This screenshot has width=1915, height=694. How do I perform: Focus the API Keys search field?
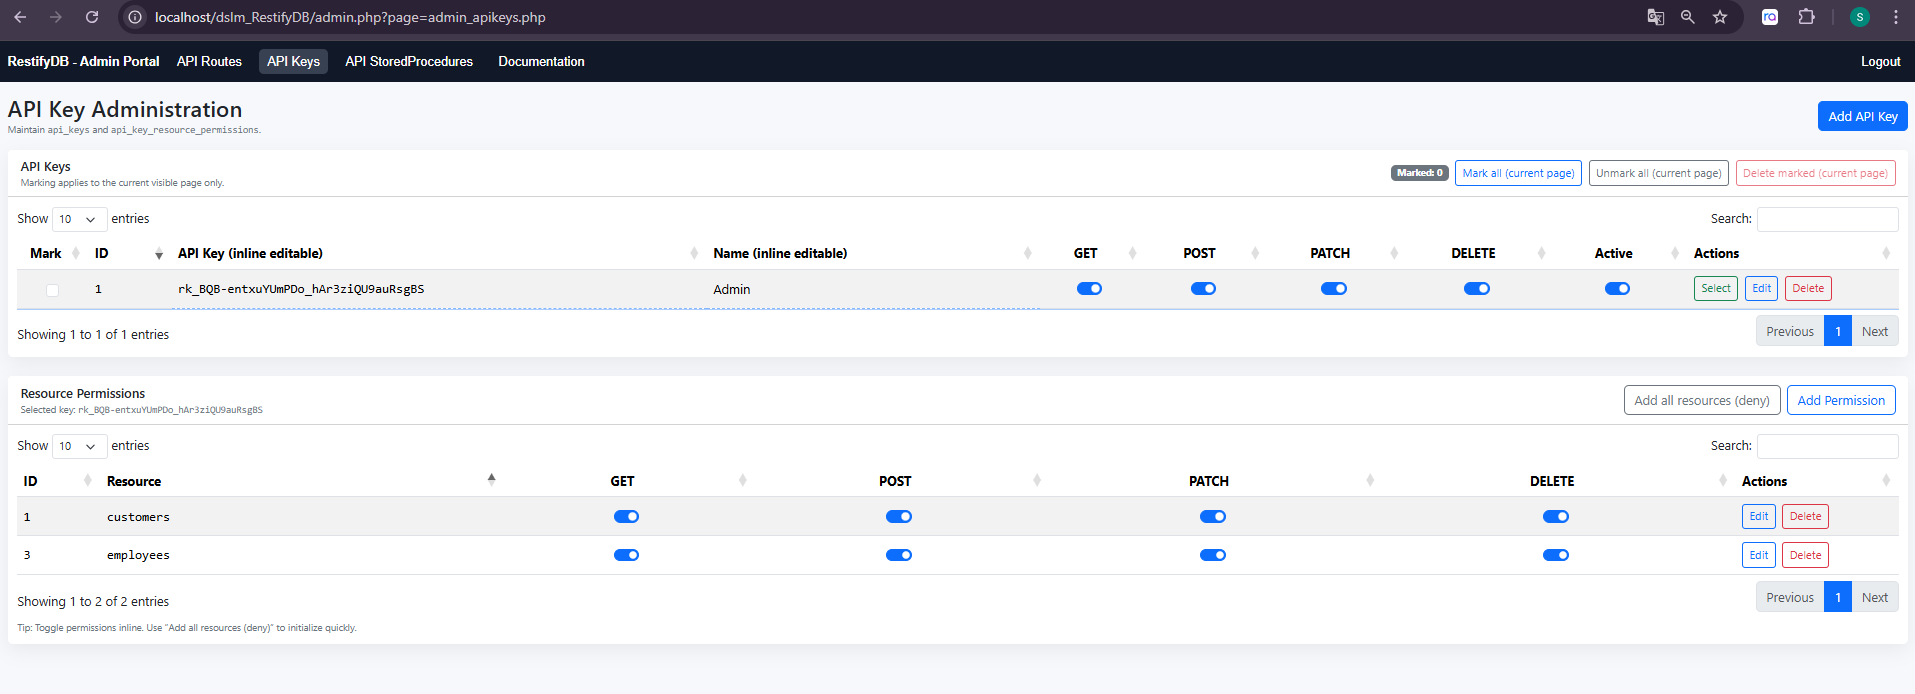(1827, 219)
